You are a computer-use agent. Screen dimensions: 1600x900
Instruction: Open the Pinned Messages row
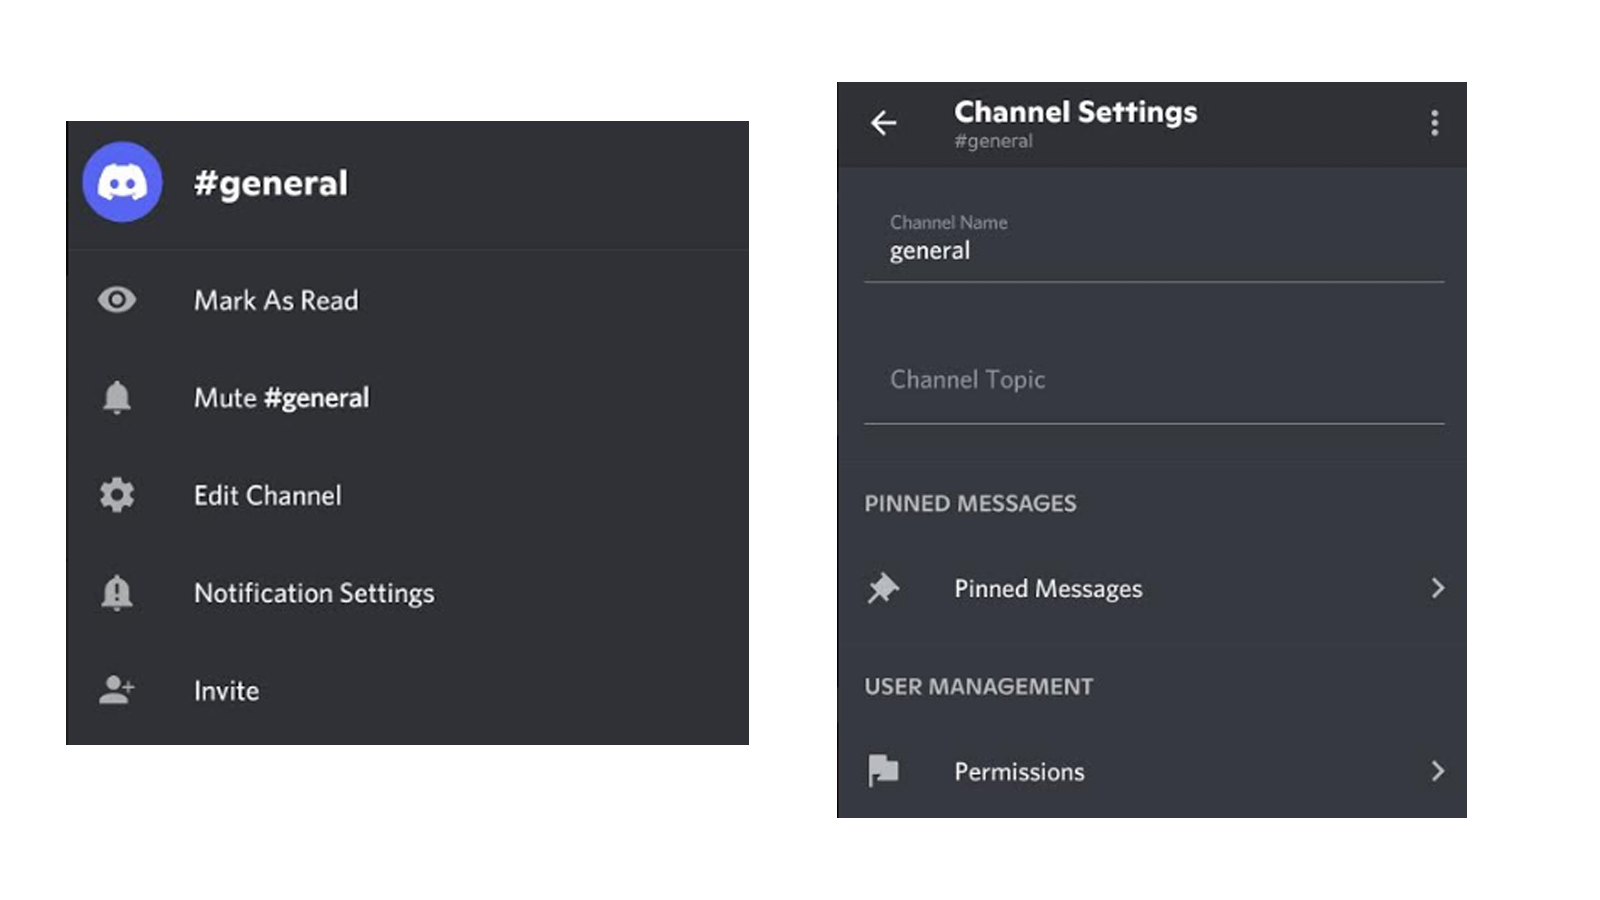[1152, 588]
